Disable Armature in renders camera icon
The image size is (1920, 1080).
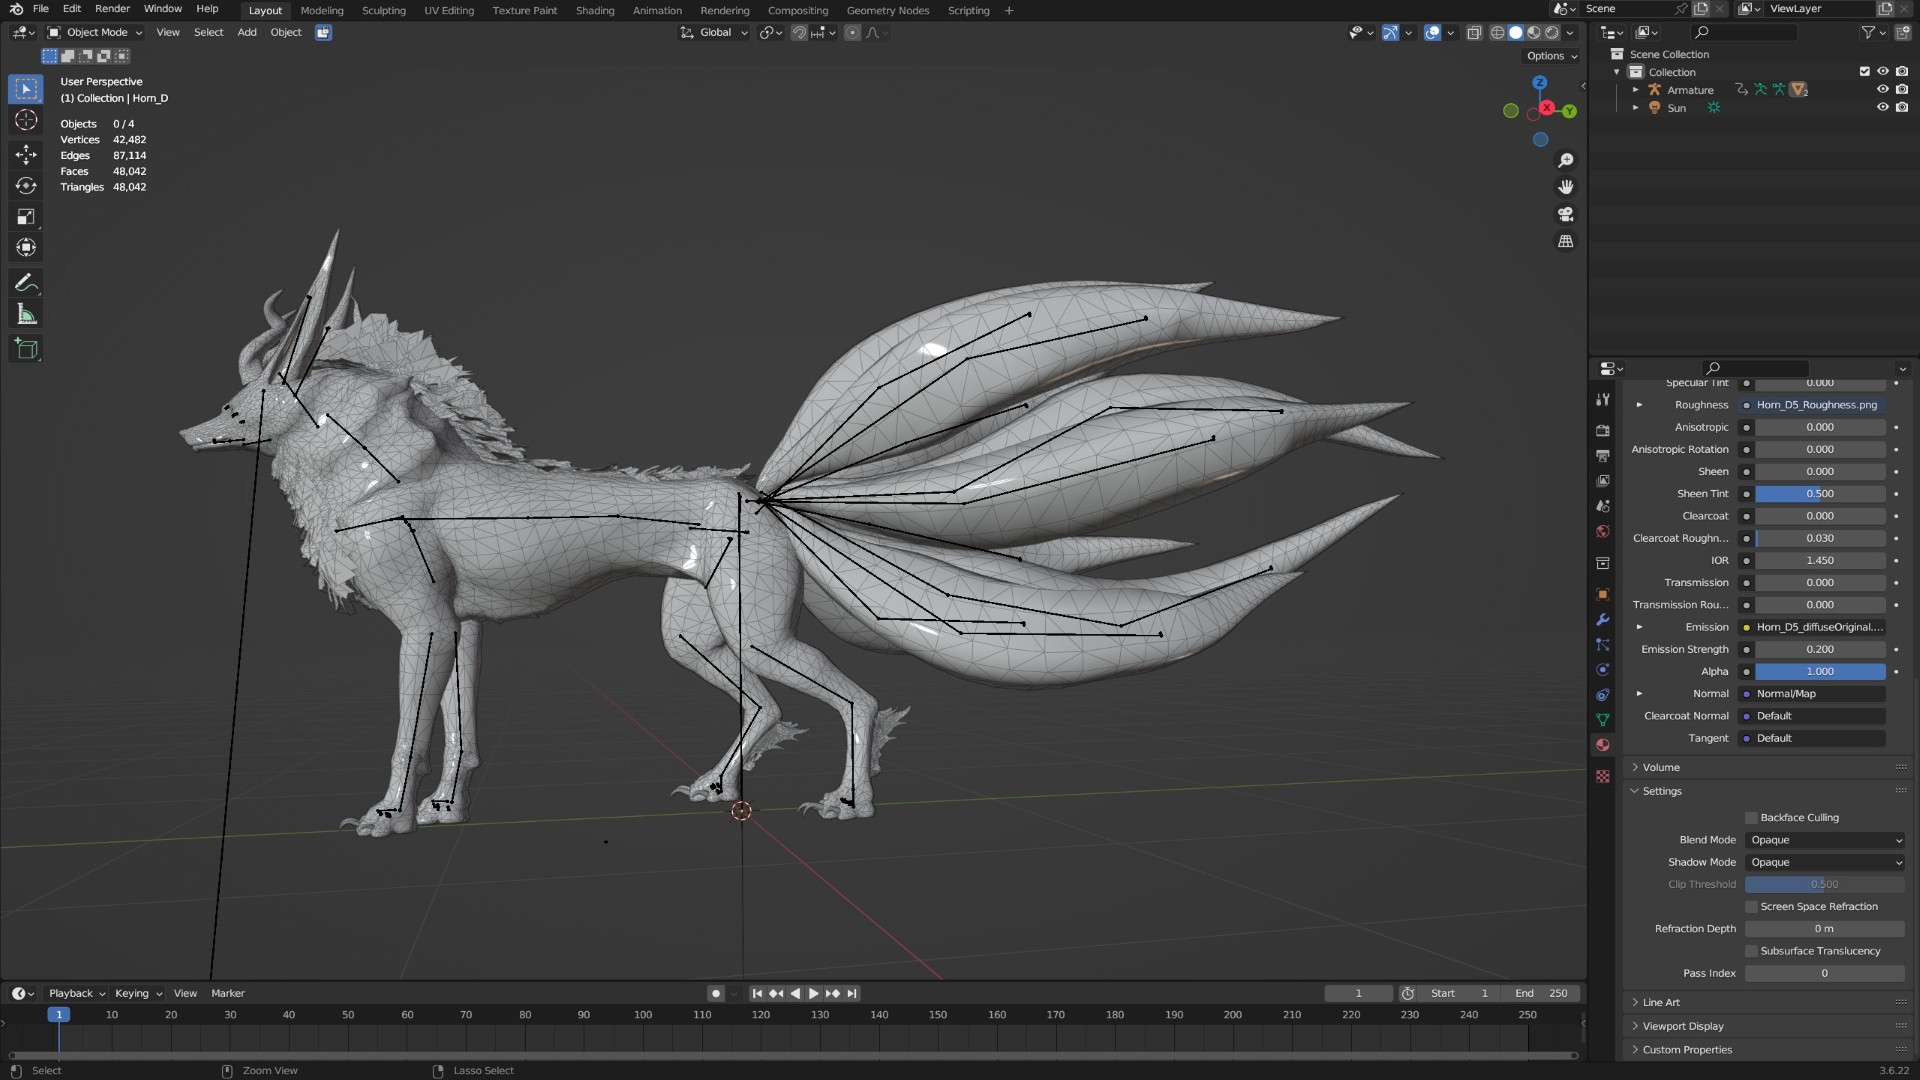click(x=1901, y=90)
